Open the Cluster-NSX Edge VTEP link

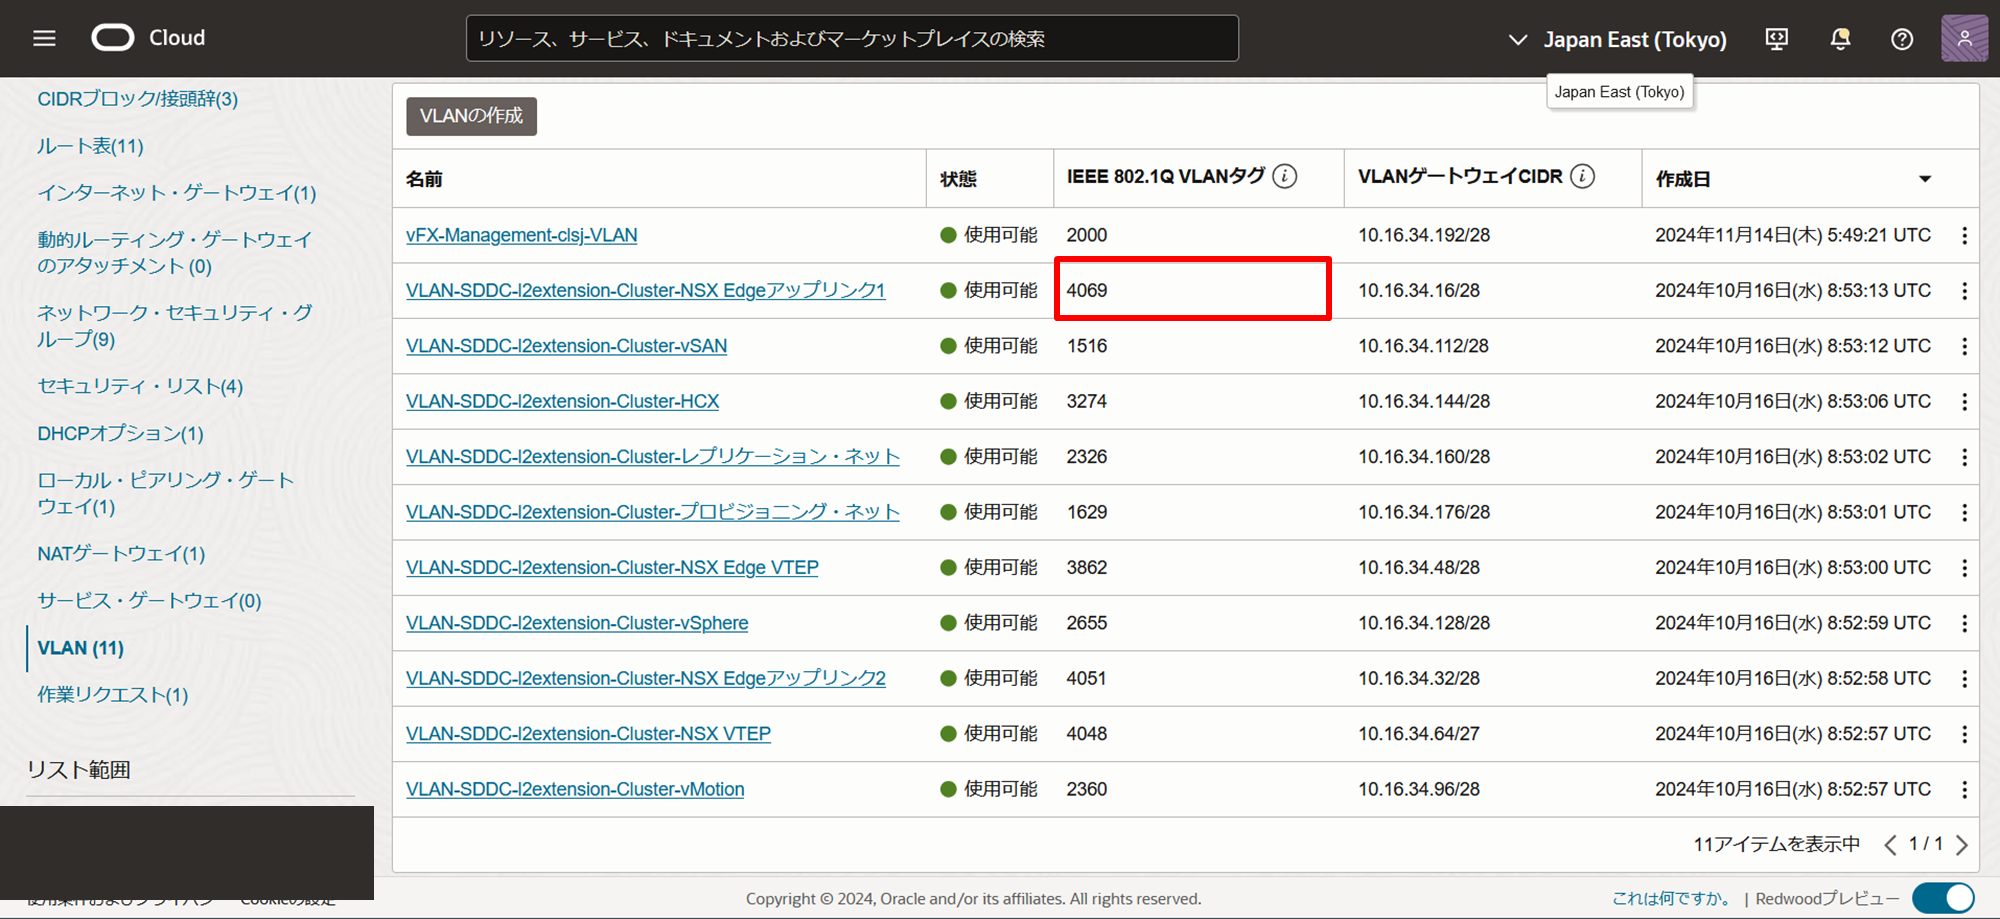click(x=612, y=567)
